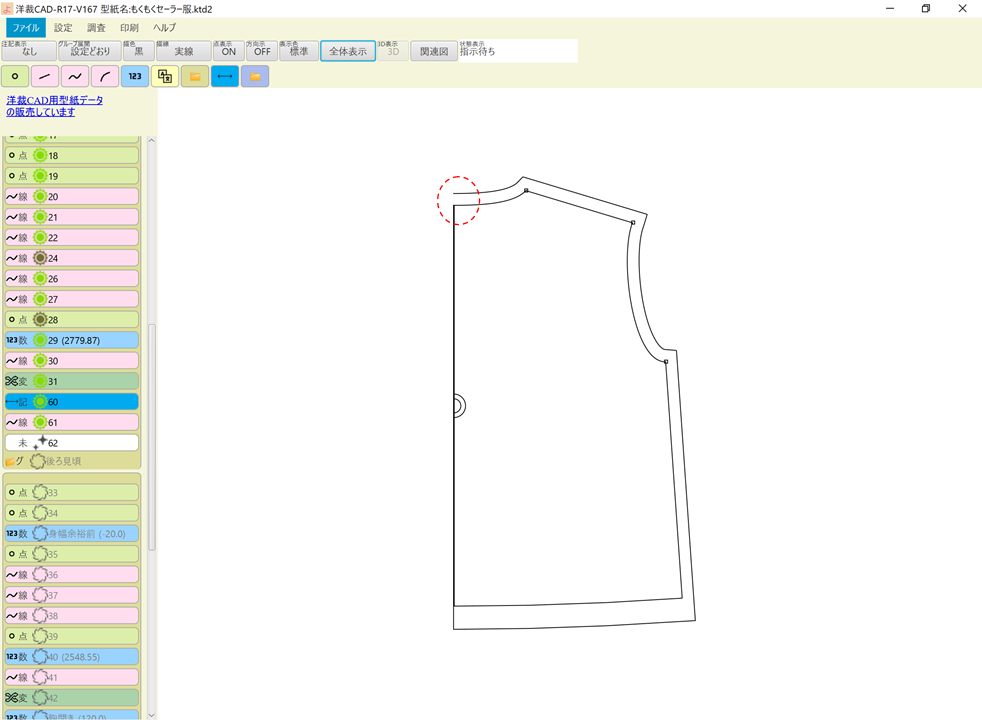The height and width of the screenshot is (720, 982).
Task: Select point row 39
Action: click(72, 636)
